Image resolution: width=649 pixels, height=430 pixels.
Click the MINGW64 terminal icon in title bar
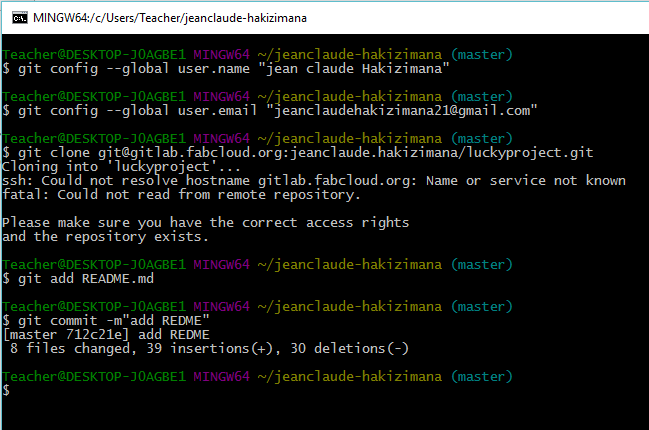point(19,18)
